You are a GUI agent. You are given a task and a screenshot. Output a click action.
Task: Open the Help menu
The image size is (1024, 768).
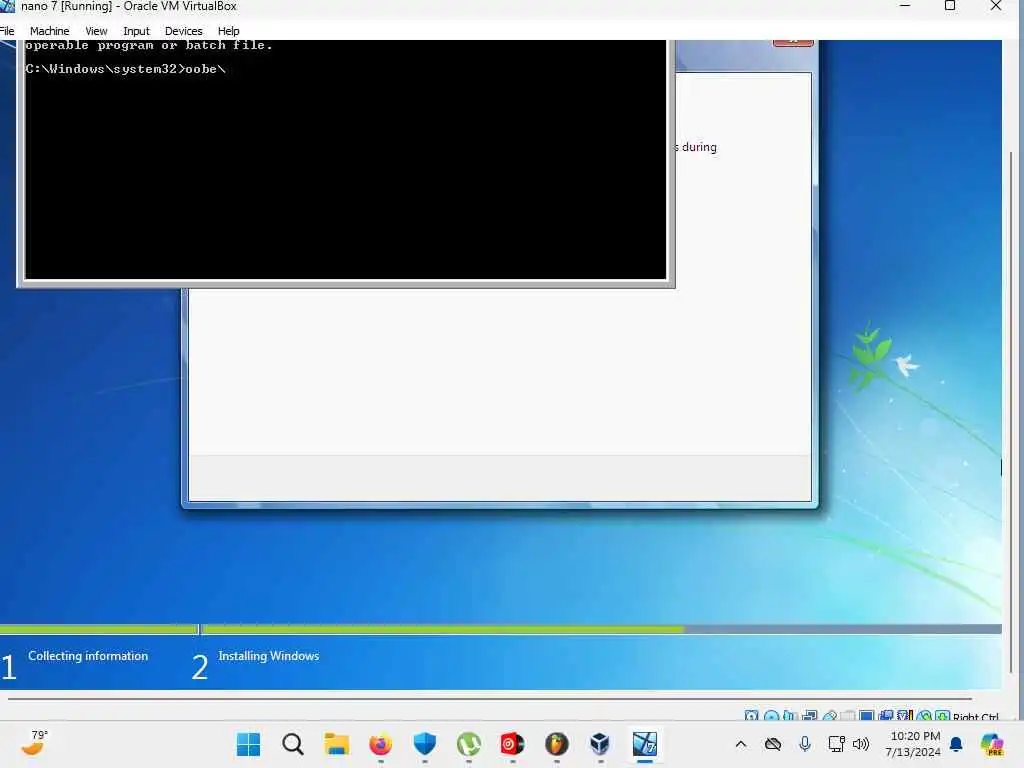click(x=229, y=31)
